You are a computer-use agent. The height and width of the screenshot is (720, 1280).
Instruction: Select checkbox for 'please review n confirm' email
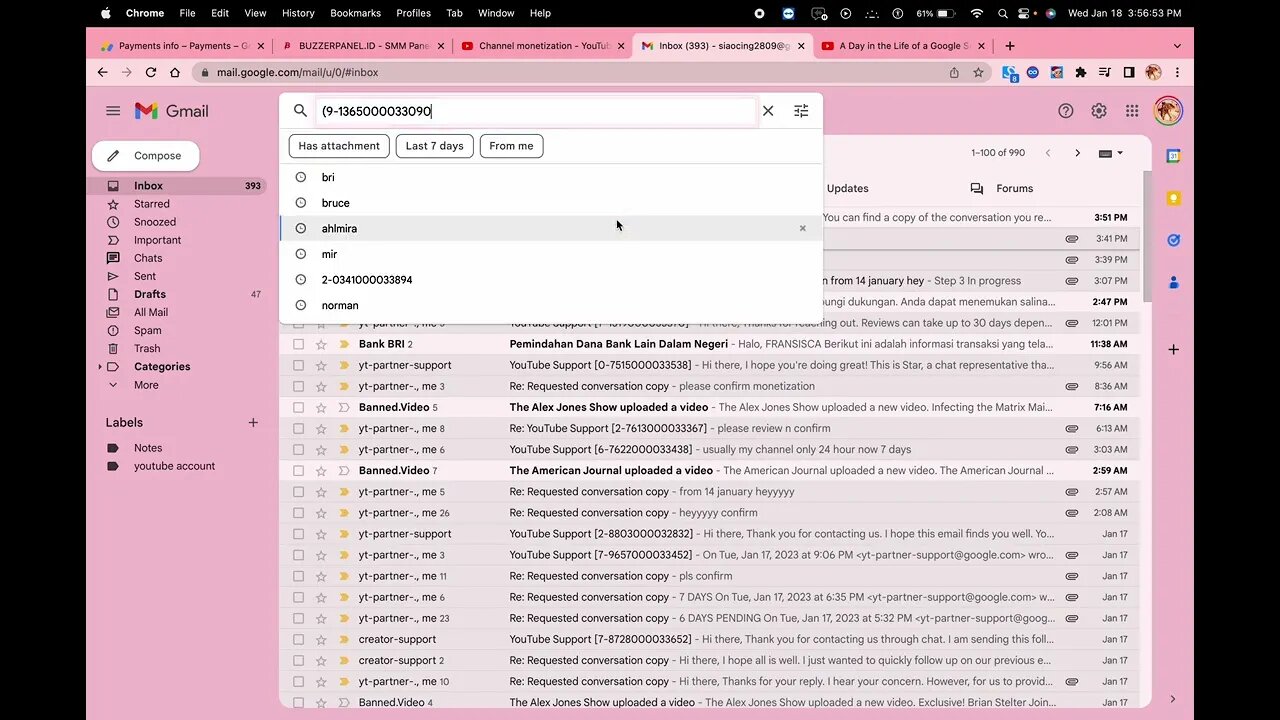(298, 428)
